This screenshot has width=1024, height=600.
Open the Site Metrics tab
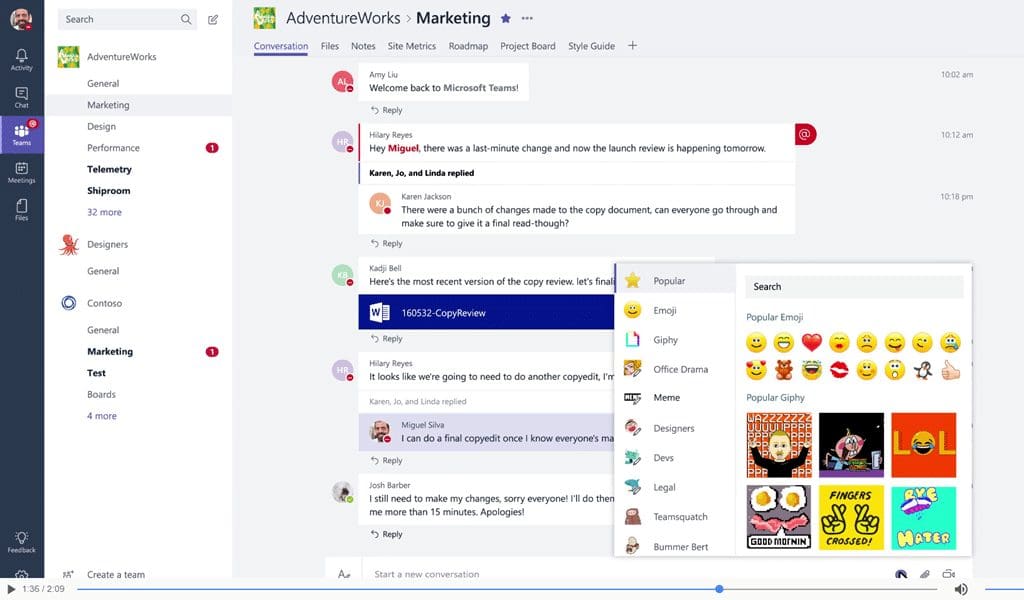coord(411,46)
